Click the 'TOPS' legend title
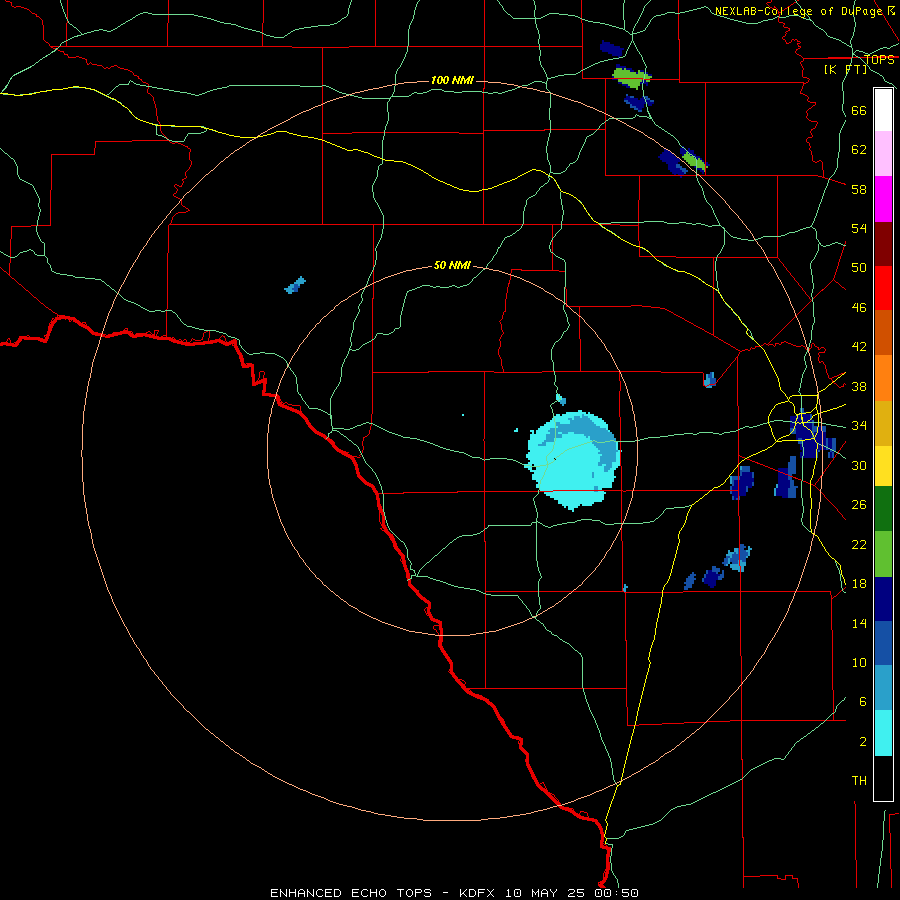 point(879,60)
